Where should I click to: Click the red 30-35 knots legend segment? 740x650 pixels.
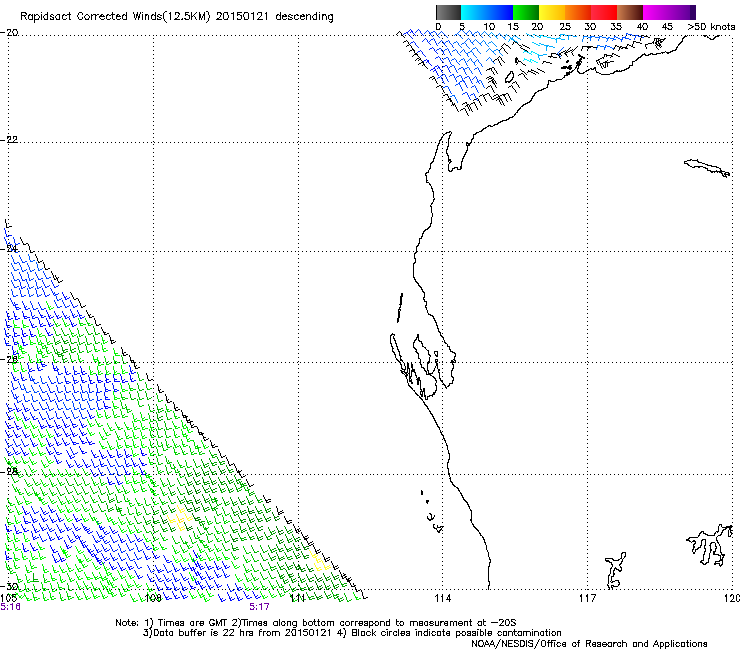[x=604, y=12]
